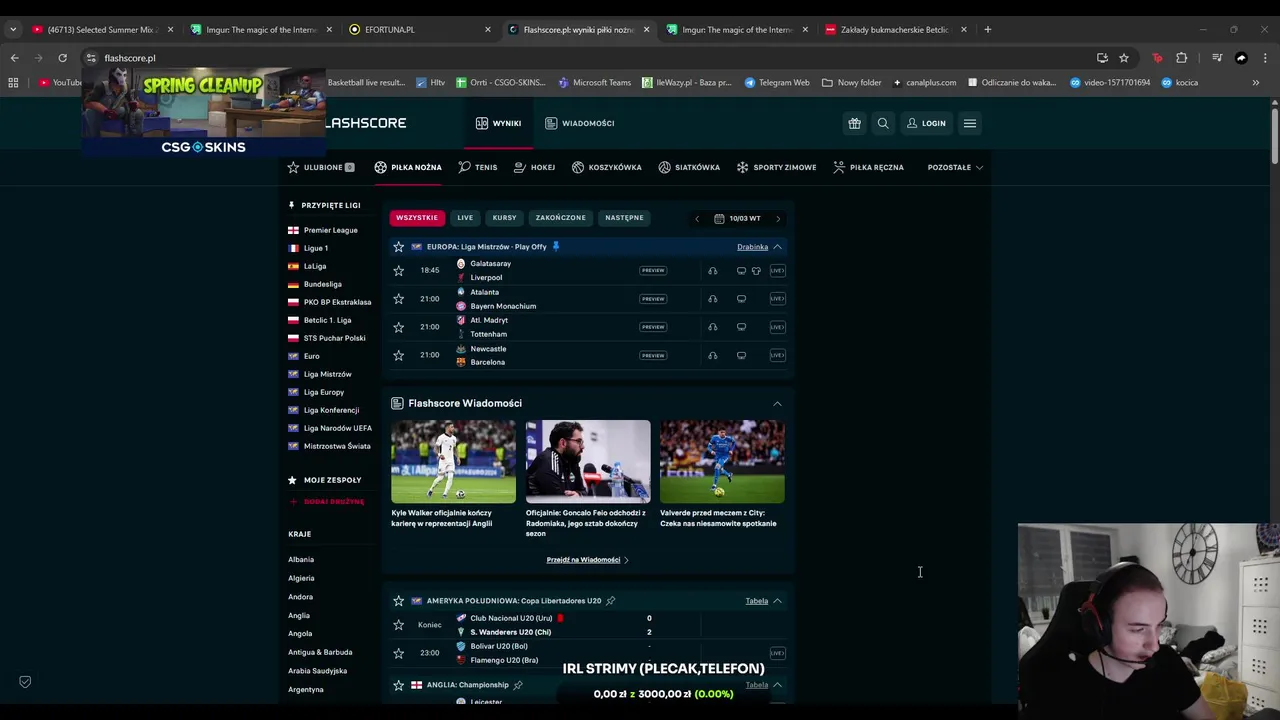Favorite the Atl. Madryt vs Tottenham match star
The image size is (1280, 720).
coord(398,327)
